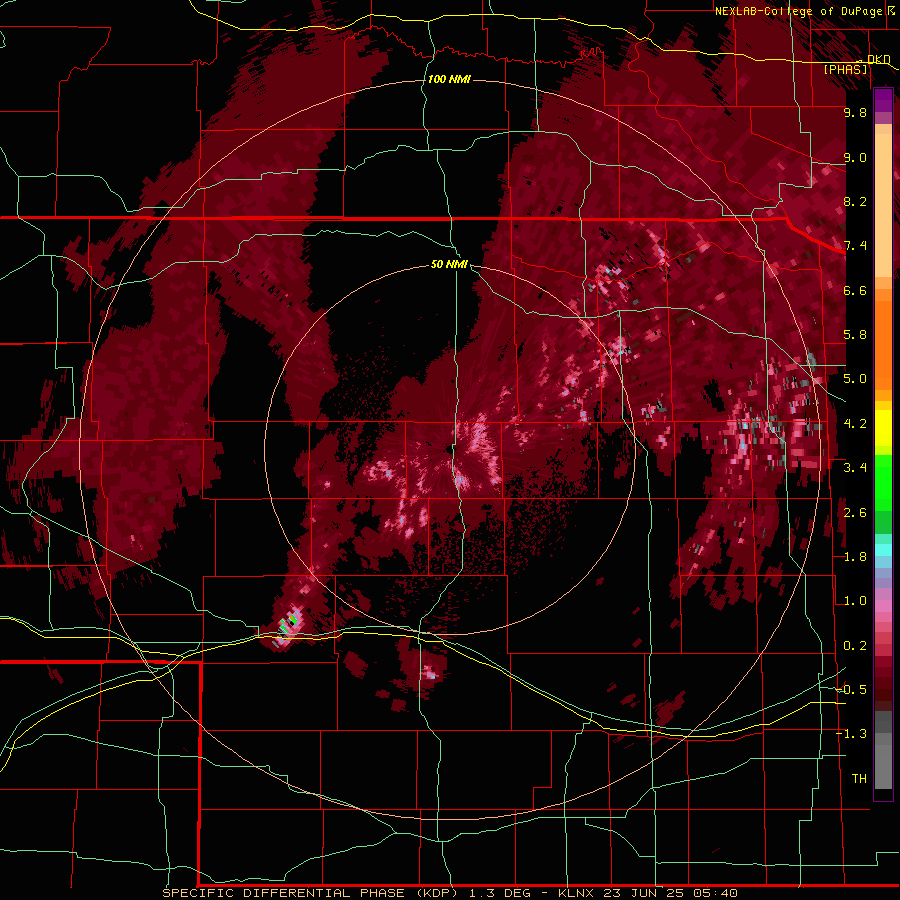
Task: Click the 2.6 color scale value
Action: point(855,513)
